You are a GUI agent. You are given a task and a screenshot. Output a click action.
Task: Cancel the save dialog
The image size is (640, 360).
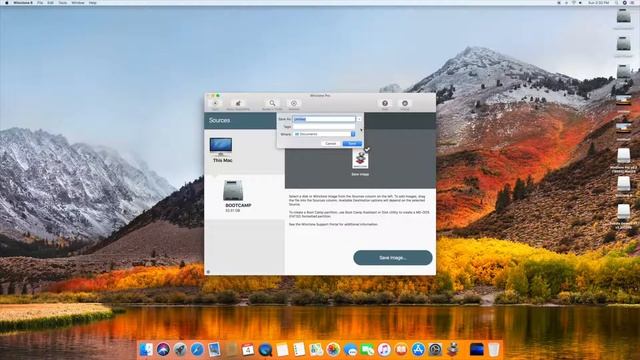(331, 144)
